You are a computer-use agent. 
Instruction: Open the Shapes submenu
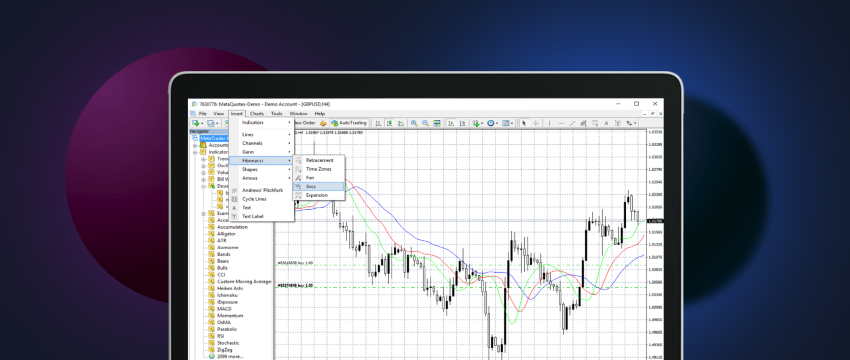[x=262, y=169]
